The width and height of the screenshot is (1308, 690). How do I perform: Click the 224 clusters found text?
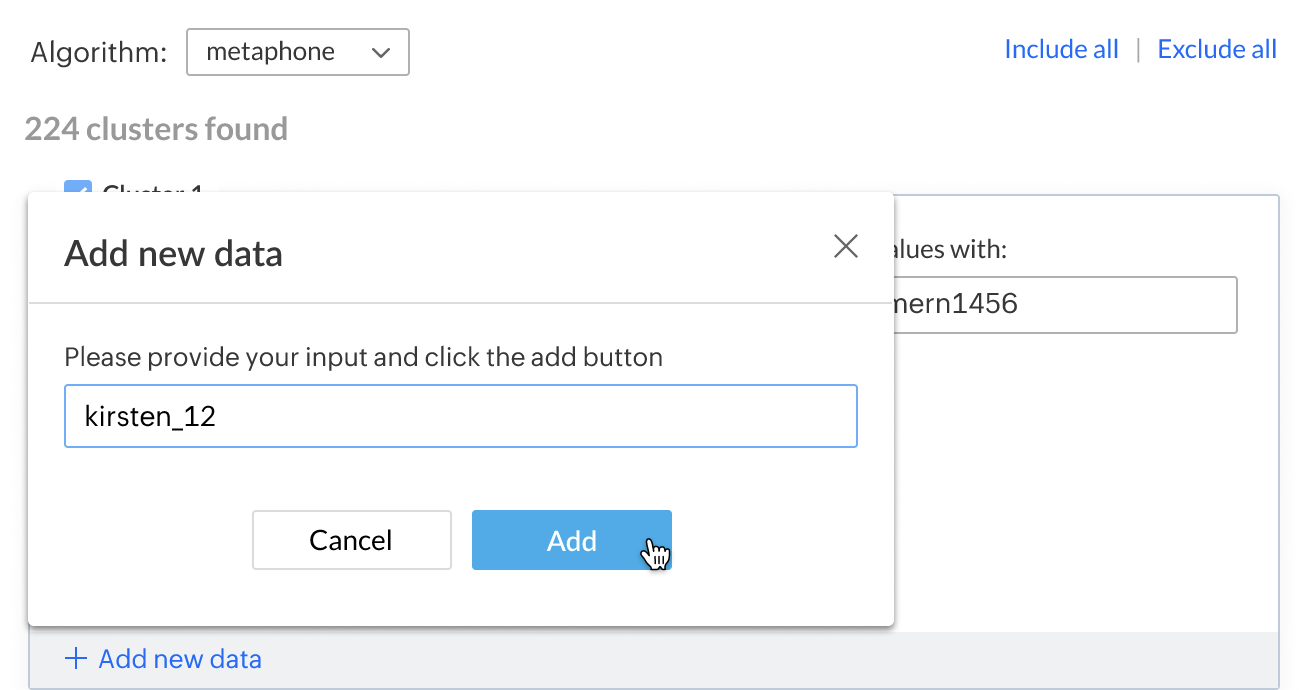(x=156, y=129)
